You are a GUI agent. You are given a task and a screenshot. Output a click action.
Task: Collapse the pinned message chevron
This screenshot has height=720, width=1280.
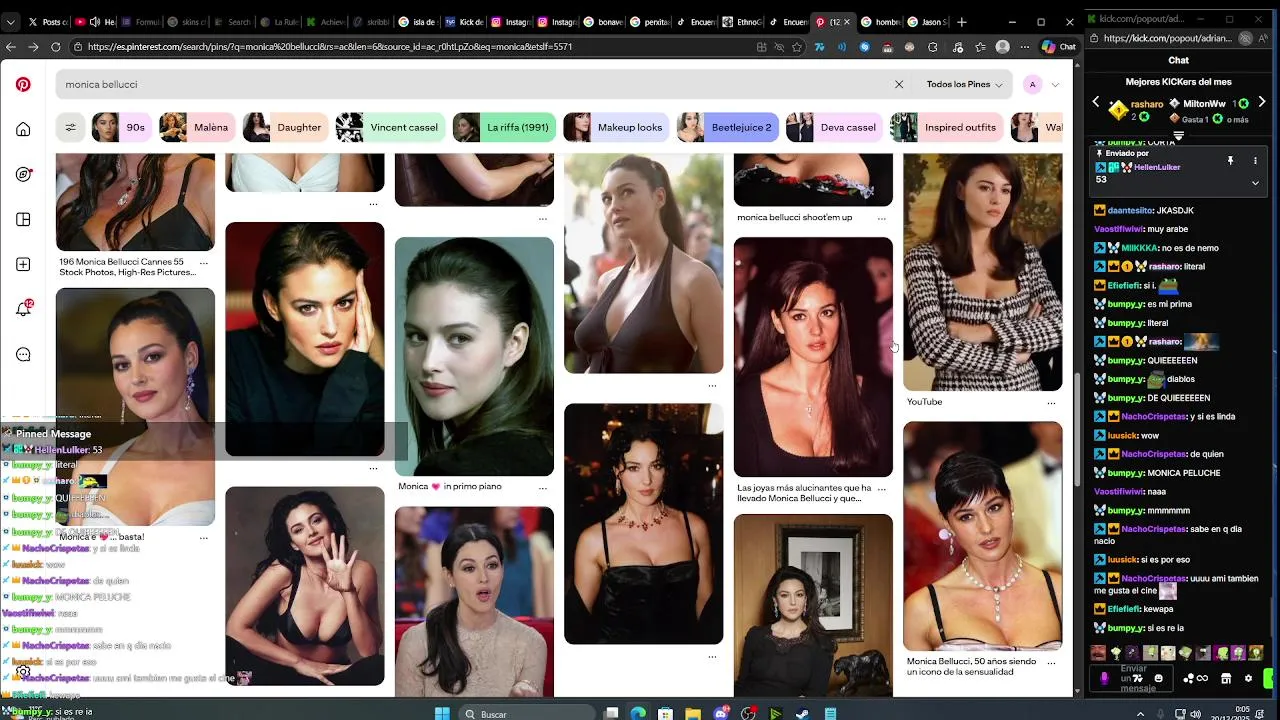[x=1255, y=183]
